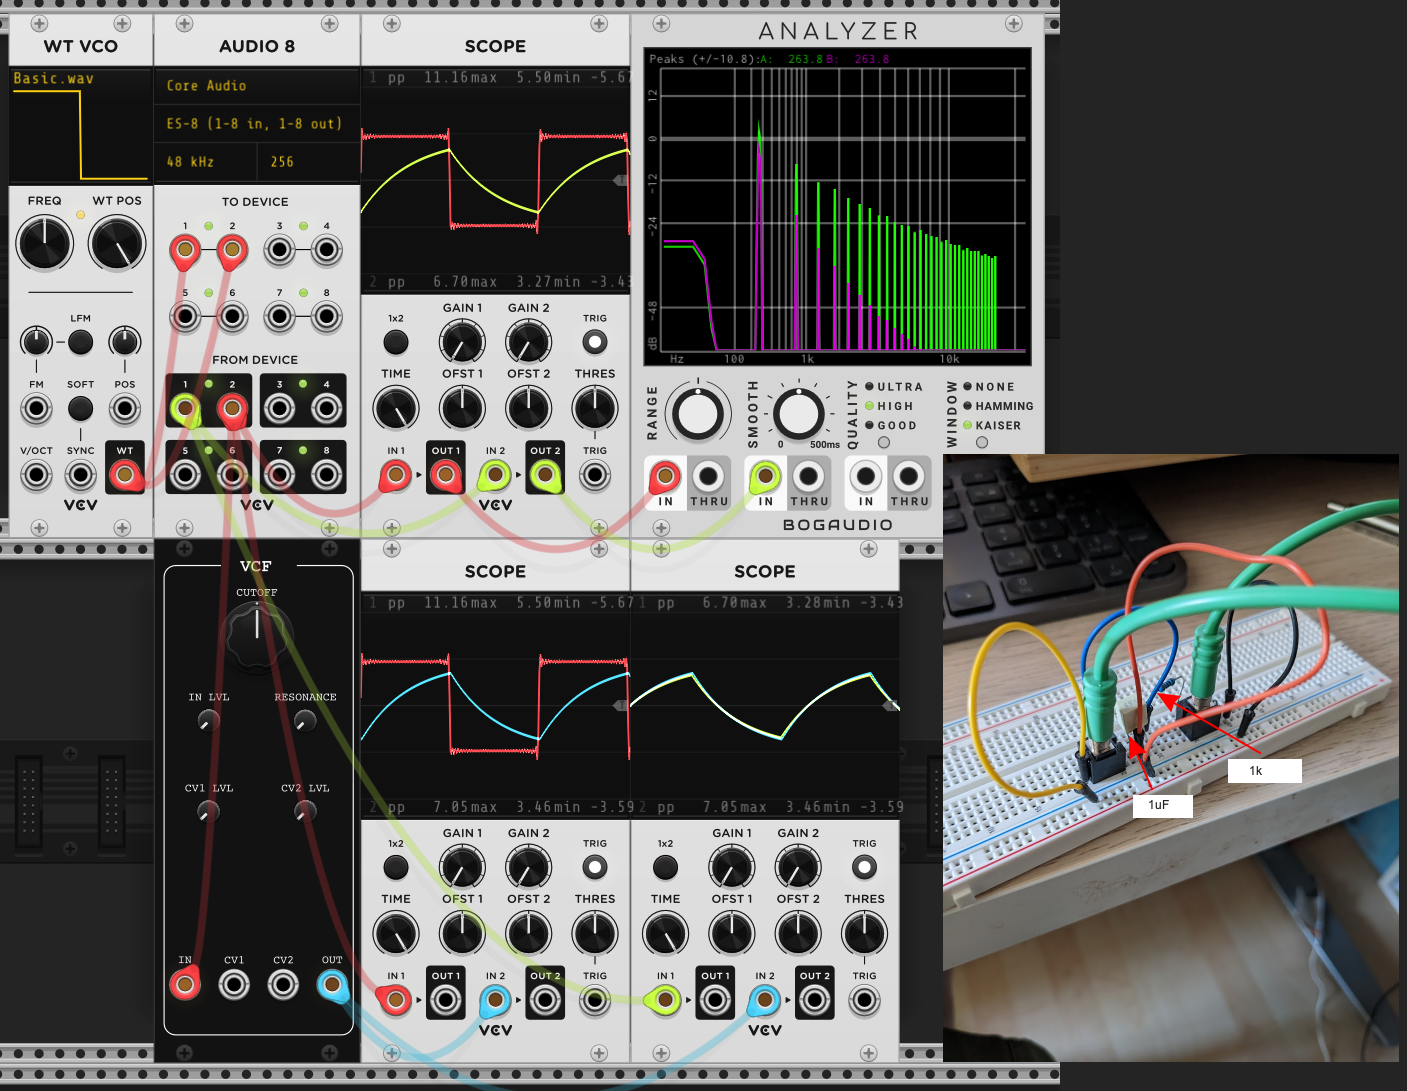This screenshot has width=1407, height=1091.
Task: Toggle the SOFT sync button on WT VCO
Action: (x=81, y=408)
